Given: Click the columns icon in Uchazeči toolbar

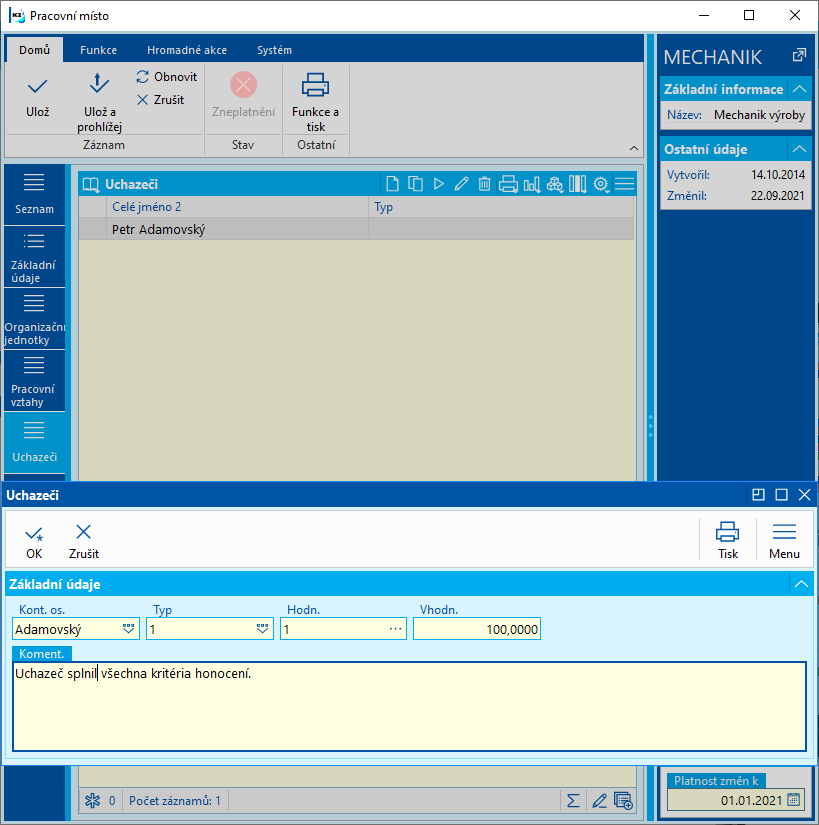Looking at the screenshot, I should 578,184.
